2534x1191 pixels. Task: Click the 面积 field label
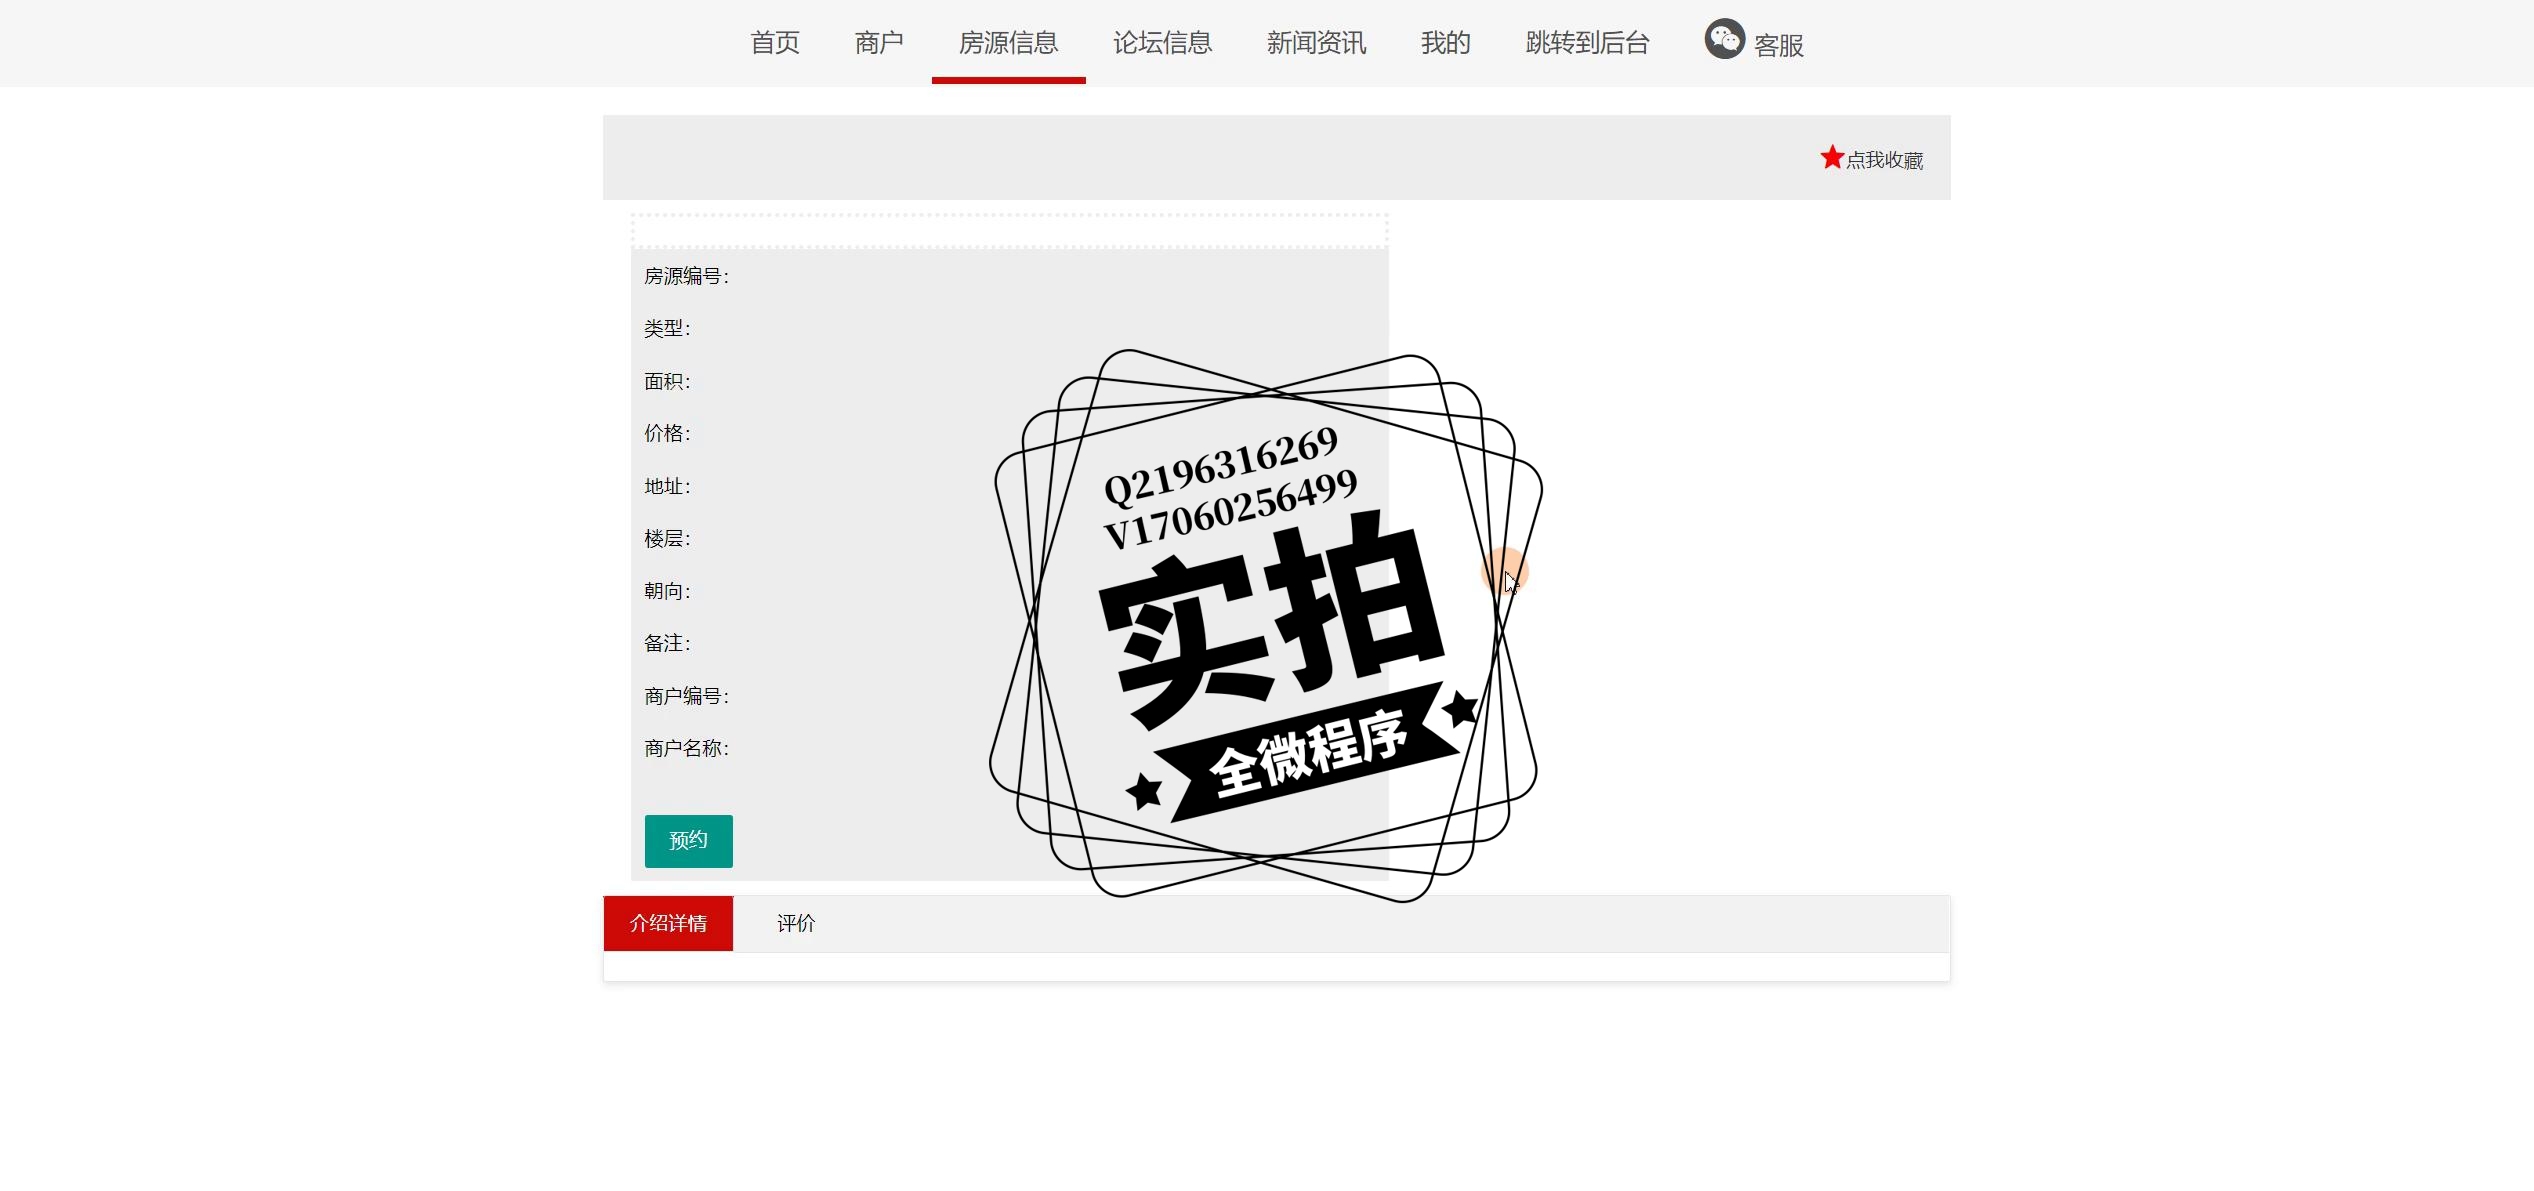coord(667,381)
